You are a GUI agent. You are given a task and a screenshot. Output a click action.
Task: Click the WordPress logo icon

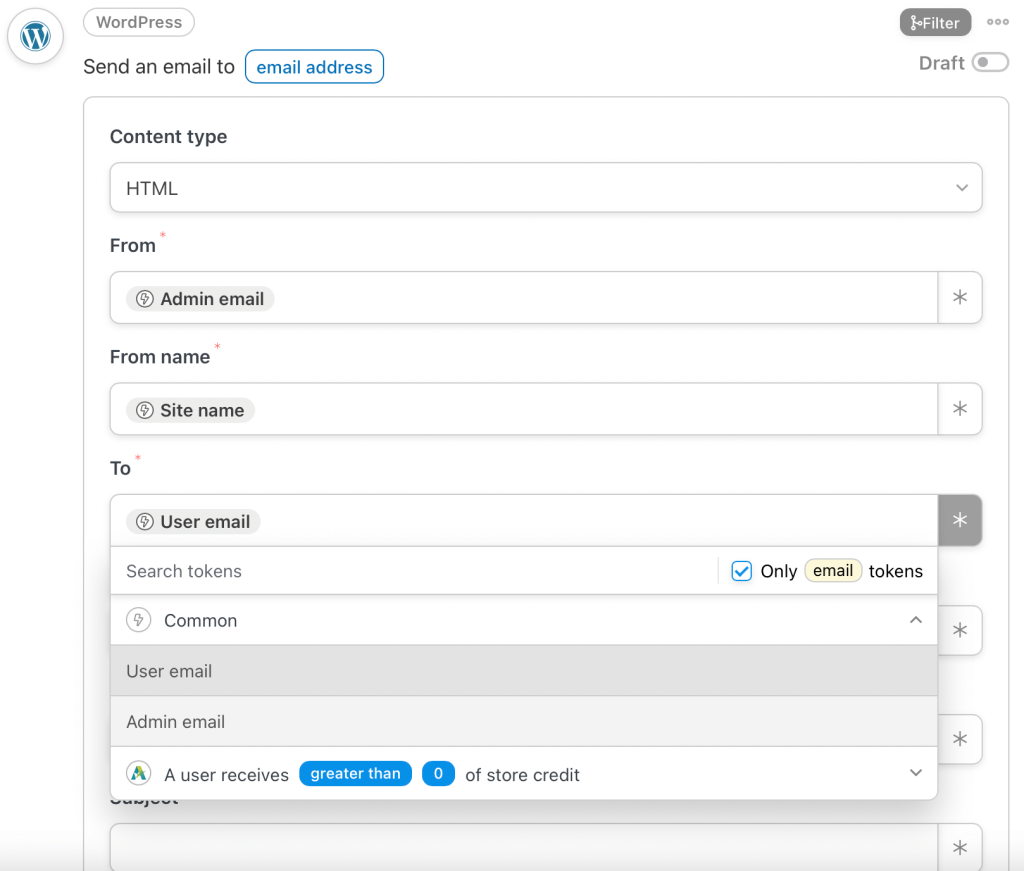[35, 36]
